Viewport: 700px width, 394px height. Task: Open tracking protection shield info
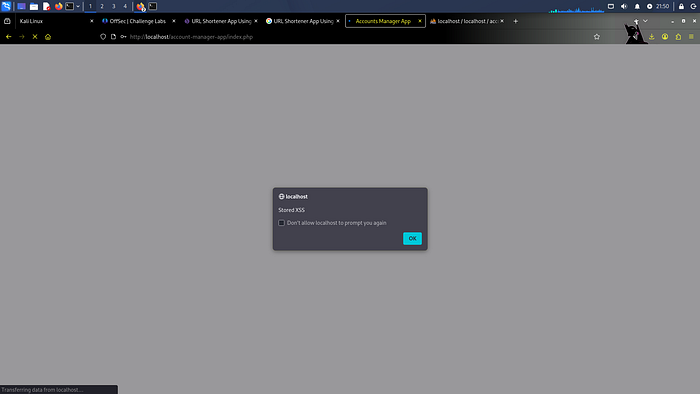tap(103, 37)
